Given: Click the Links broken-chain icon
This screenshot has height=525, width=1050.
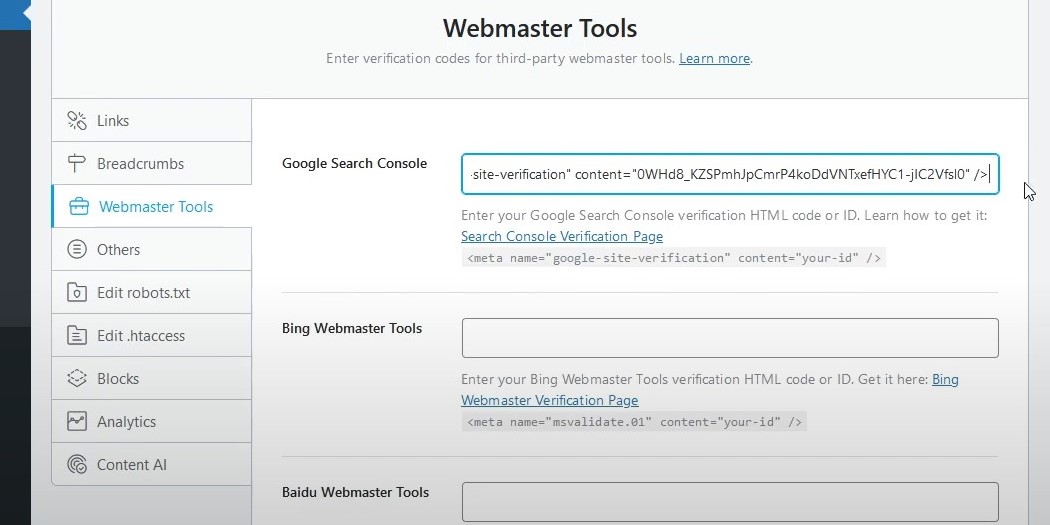Looking at the screenshot, I should (x=77, y=121).
